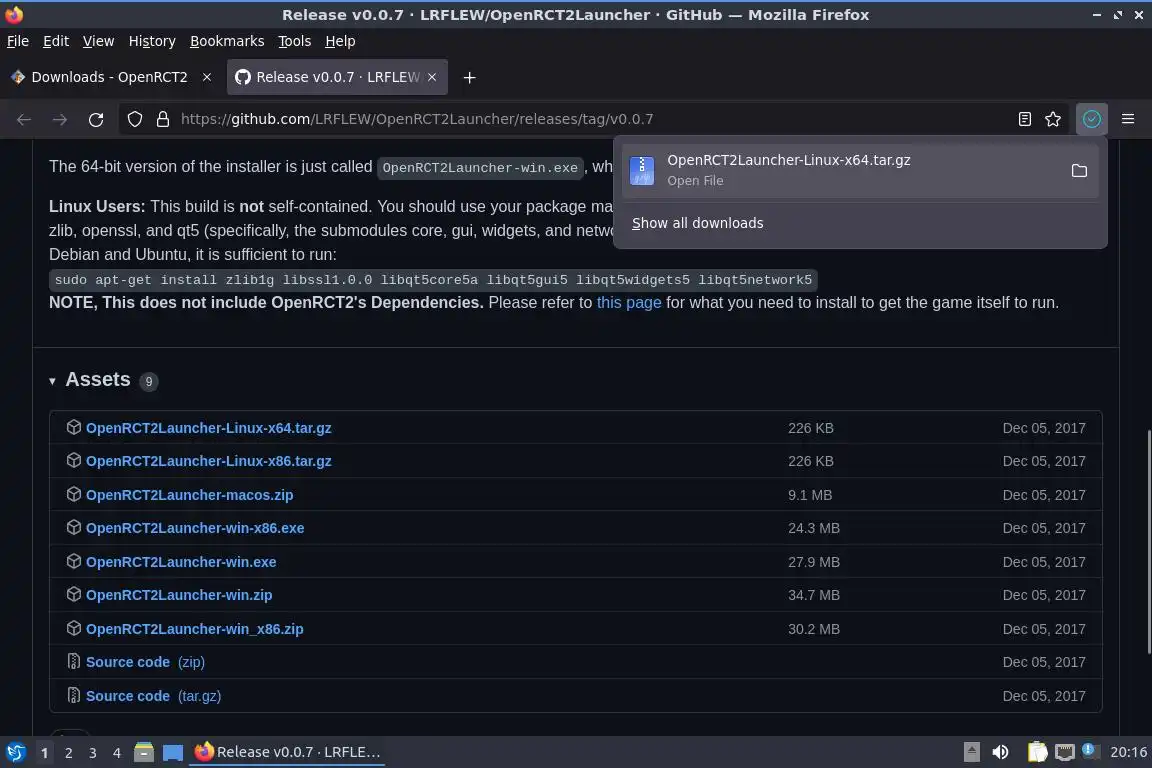Click the blue desktop icon in taskbar
The width and height of the screenshot is (1152, 768).
click(x=172, y=753)
